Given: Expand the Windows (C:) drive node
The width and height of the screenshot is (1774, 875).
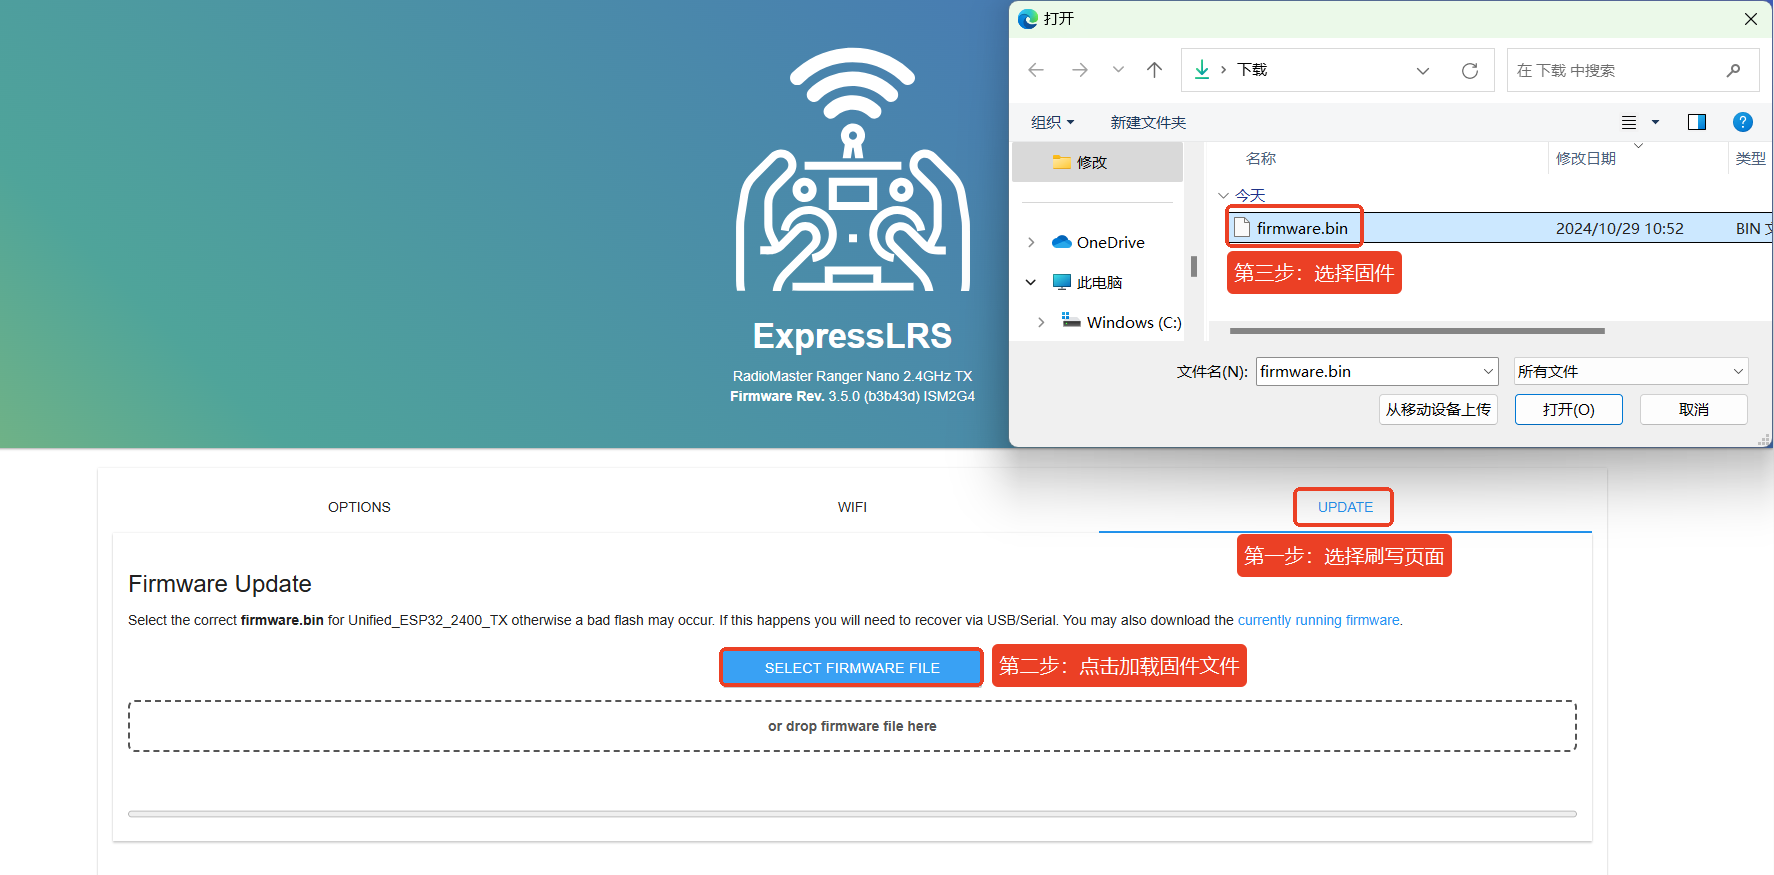Looking at the screenshot, I should (1041, 322).
